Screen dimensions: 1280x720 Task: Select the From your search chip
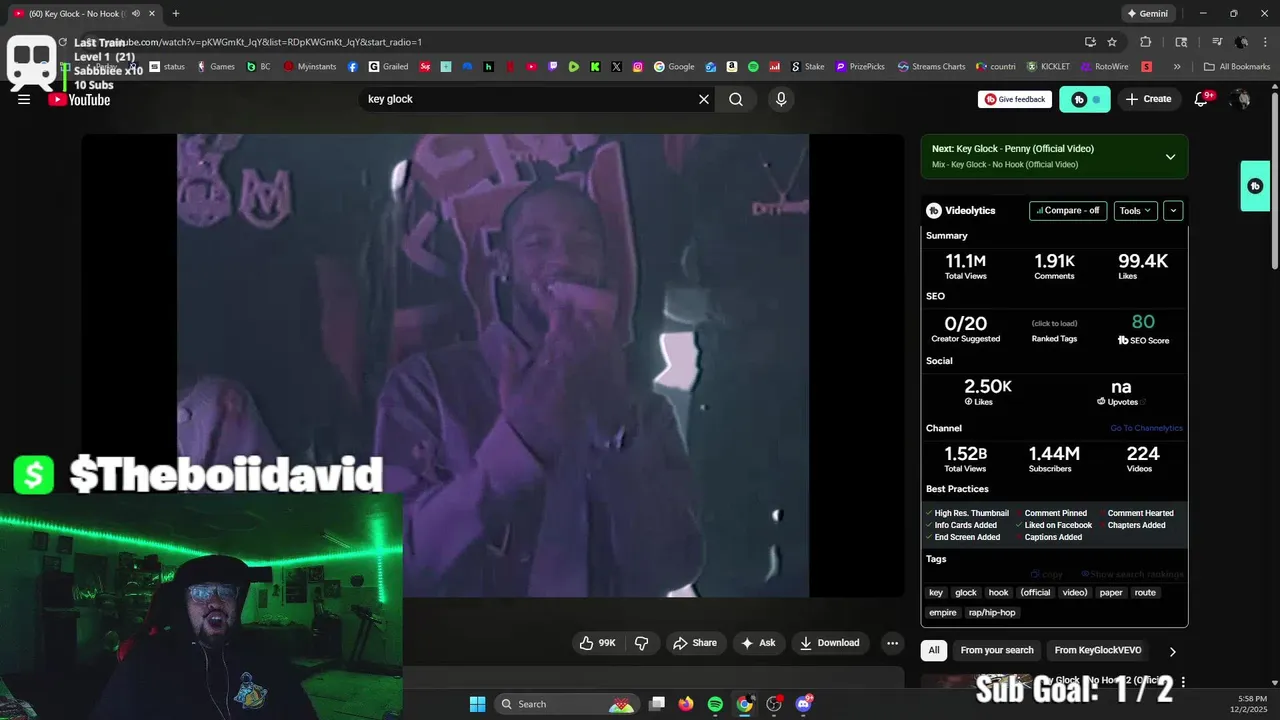(x=997, y=650)
